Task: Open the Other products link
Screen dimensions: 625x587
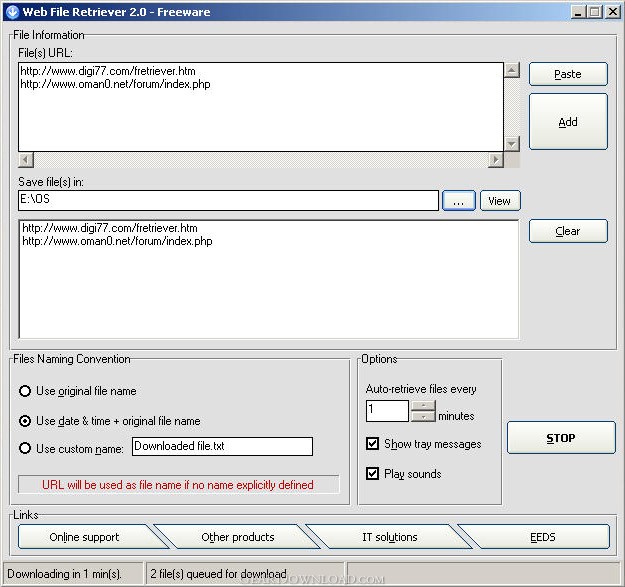Action: (238, 537)
